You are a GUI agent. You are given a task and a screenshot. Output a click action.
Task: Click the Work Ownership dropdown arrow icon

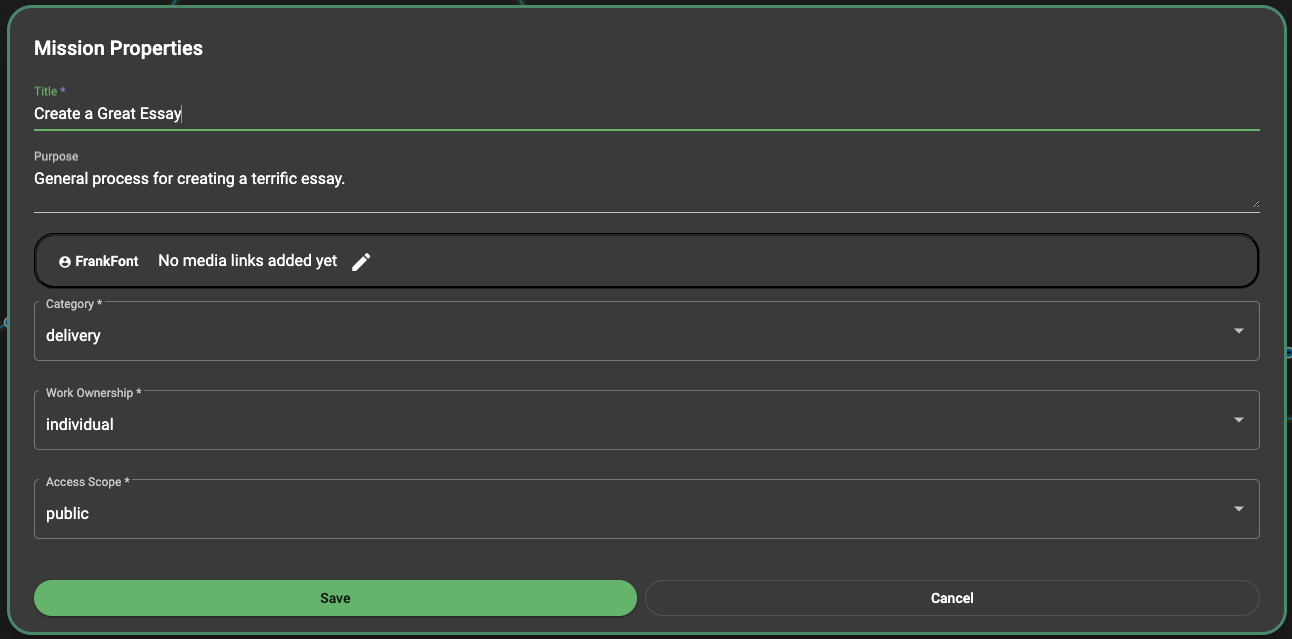[1239, 420]
